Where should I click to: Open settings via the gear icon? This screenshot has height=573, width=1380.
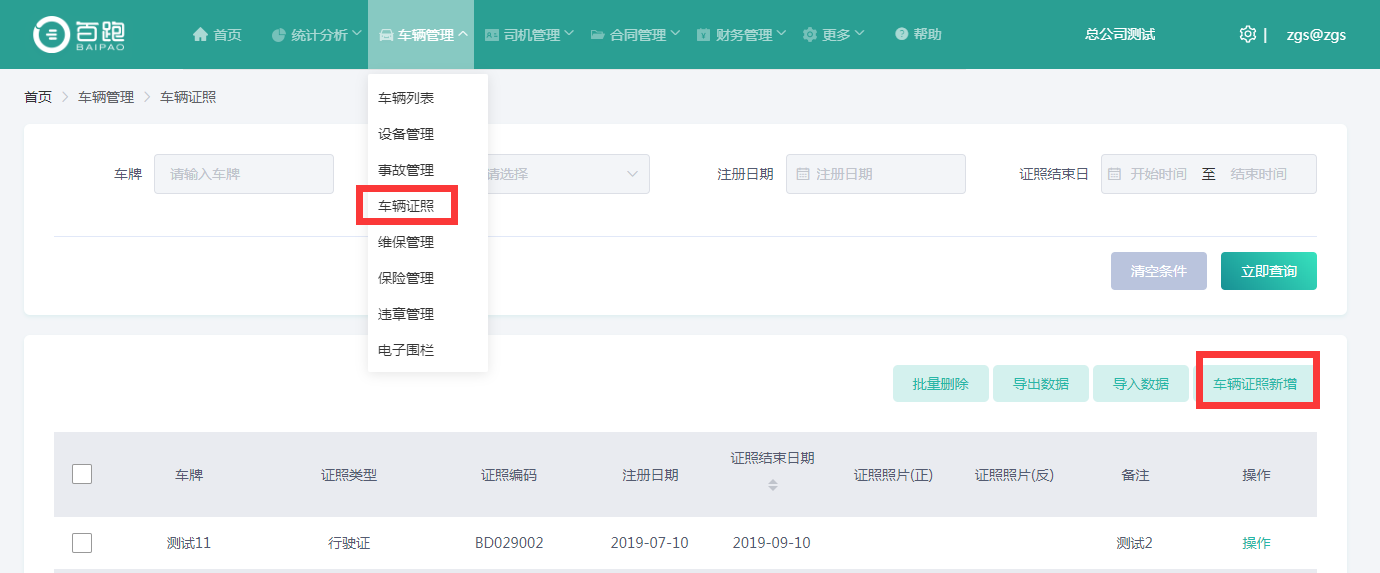point(1247,34)
